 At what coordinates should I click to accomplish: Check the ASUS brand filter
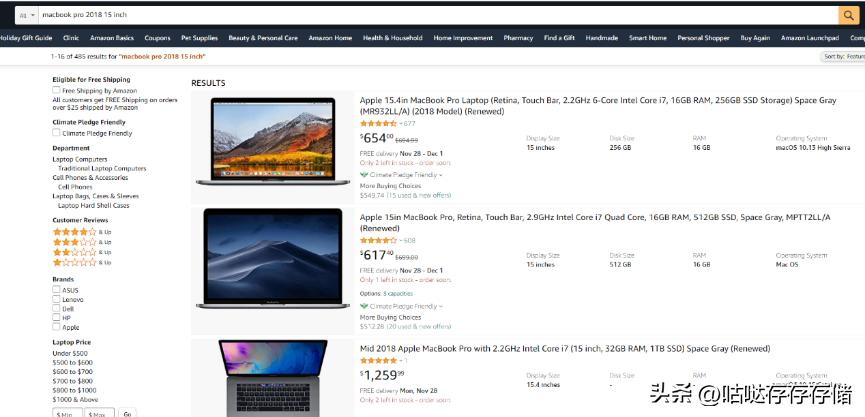[56, 289]
